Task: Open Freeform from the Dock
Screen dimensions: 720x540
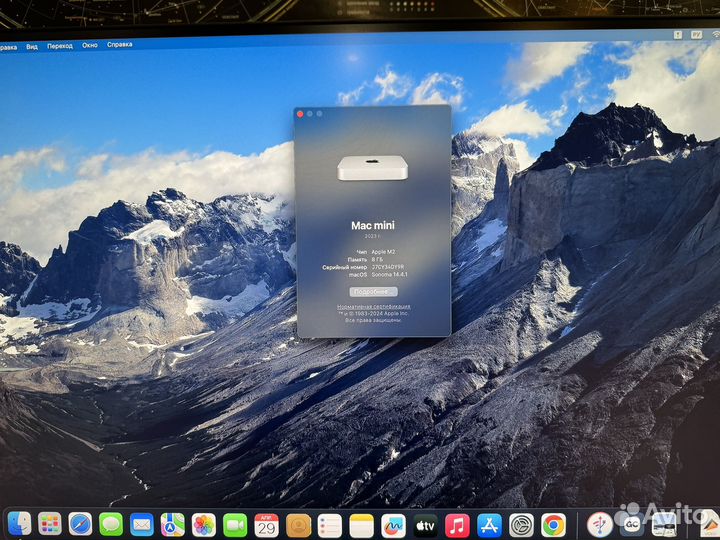Action: [x=394, y=526]
